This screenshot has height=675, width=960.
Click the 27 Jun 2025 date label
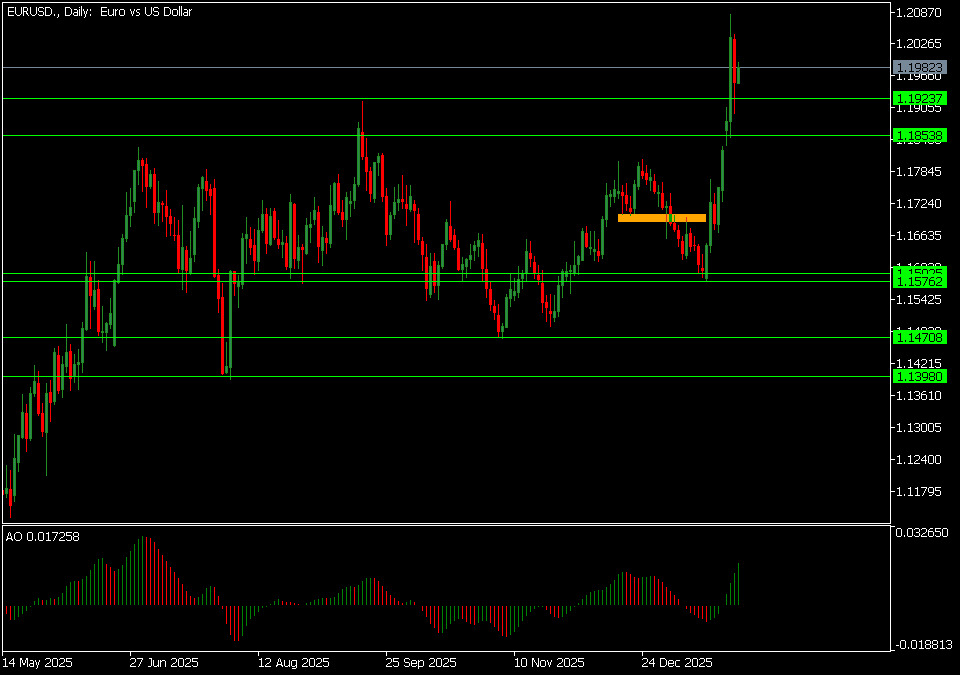tap(164, 662)
